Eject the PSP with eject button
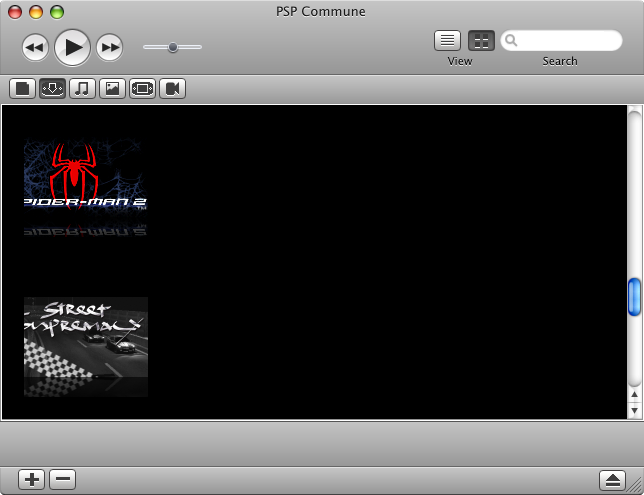 612,480
